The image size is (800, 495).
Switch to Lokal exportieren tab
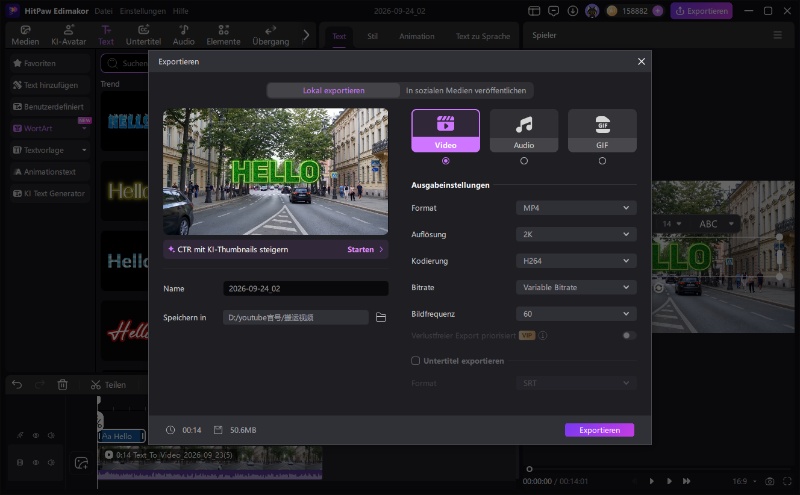(334, 90)
